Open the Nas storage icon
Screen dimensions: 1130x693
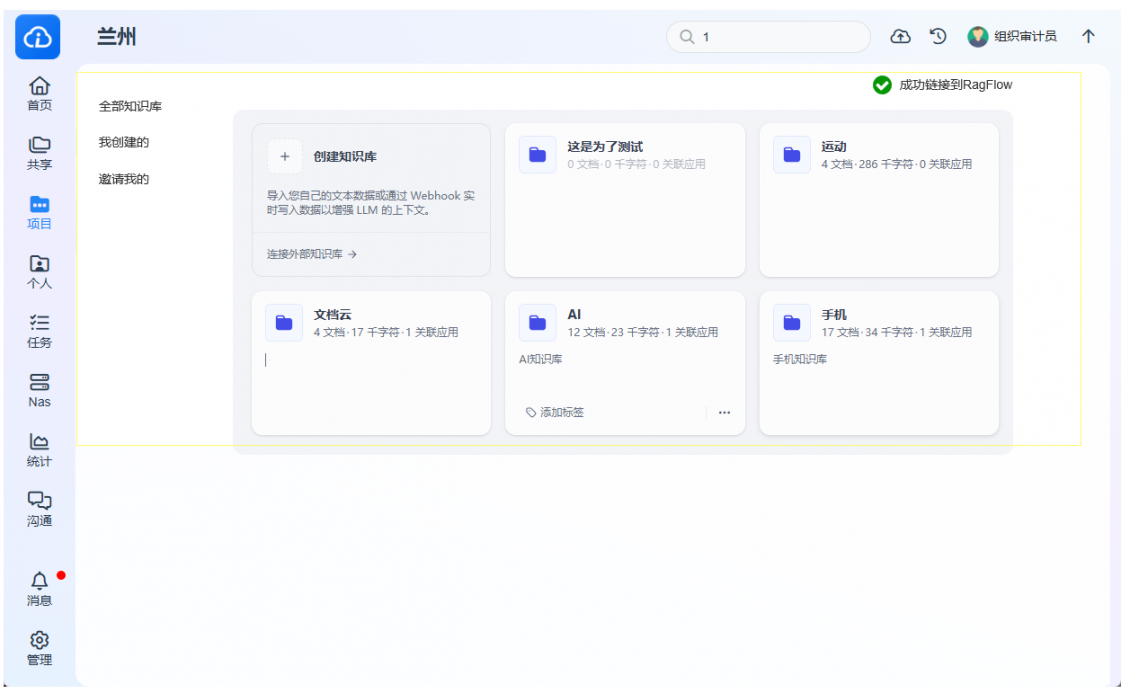[x=39, y=391]
